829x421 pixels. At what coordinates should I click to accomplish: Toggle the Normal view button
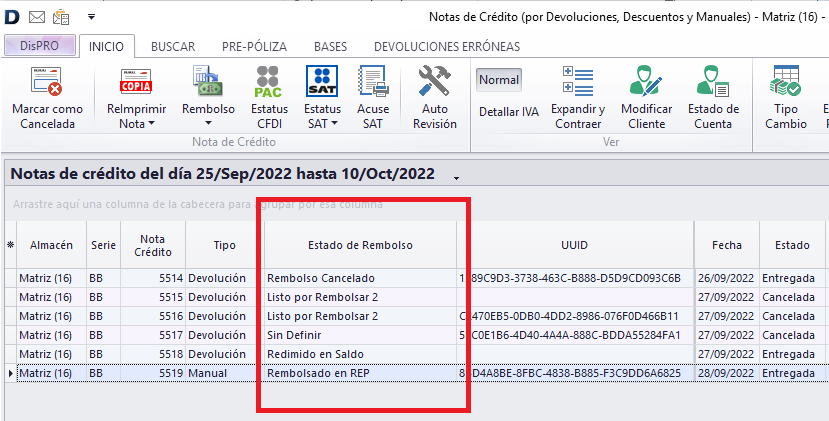(499, 80)
